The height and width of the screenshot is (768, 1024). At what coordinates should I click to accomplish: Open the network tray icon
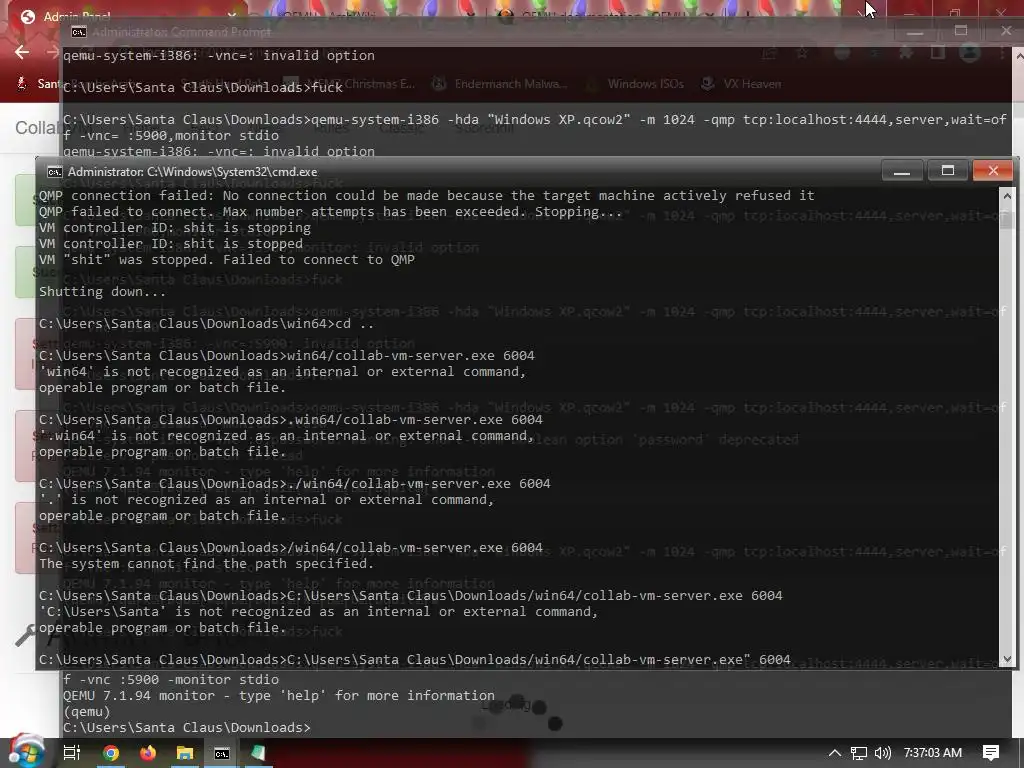tap(859, 753)
